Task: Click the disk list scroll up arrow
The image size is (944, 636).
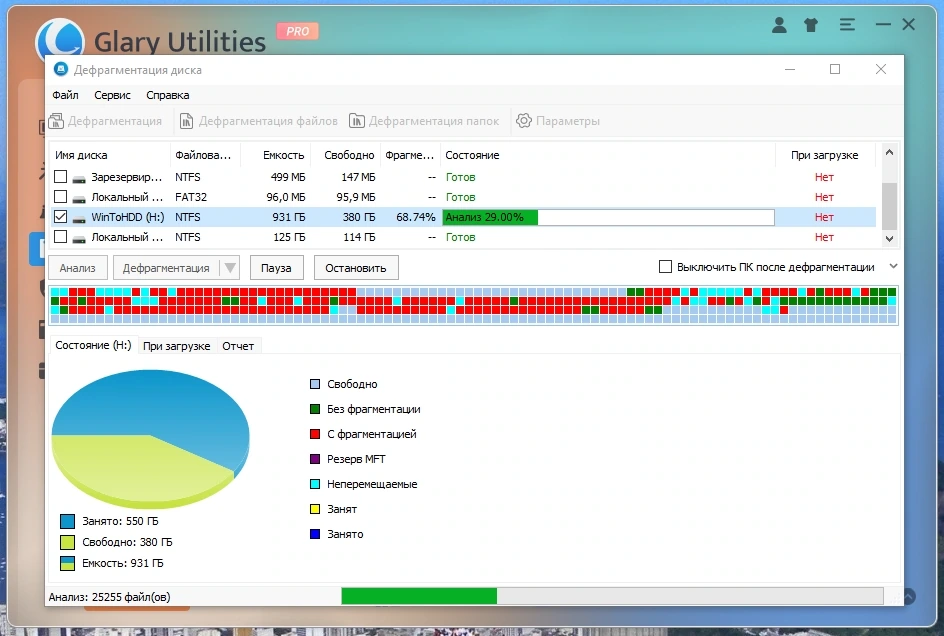Action: pyautogui.click(x=889, y=152)
